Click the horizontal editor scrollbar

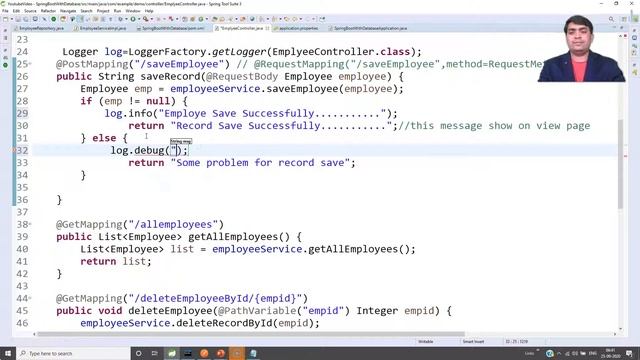(x=251, y=334)
